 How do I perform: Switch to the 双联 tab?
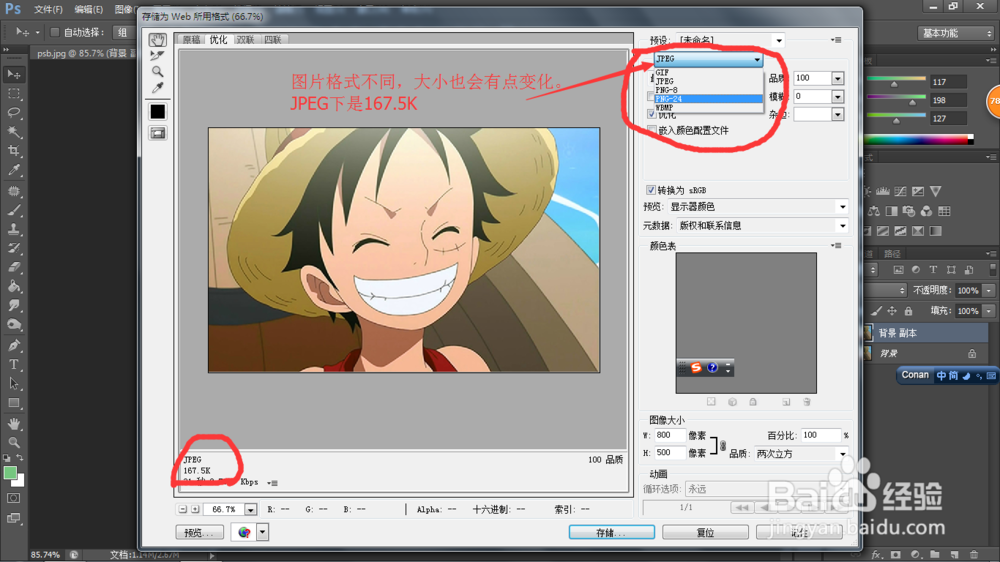click(x=246, y=40)
